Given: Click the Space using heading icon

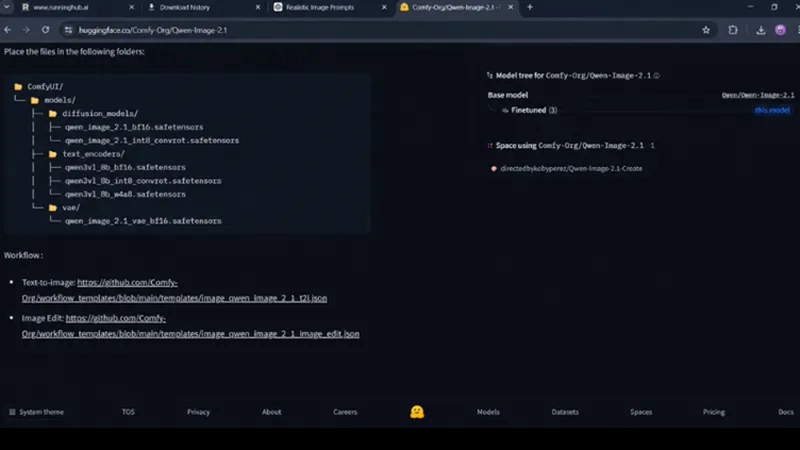Looking at the screenshot, I should (490, 145).
